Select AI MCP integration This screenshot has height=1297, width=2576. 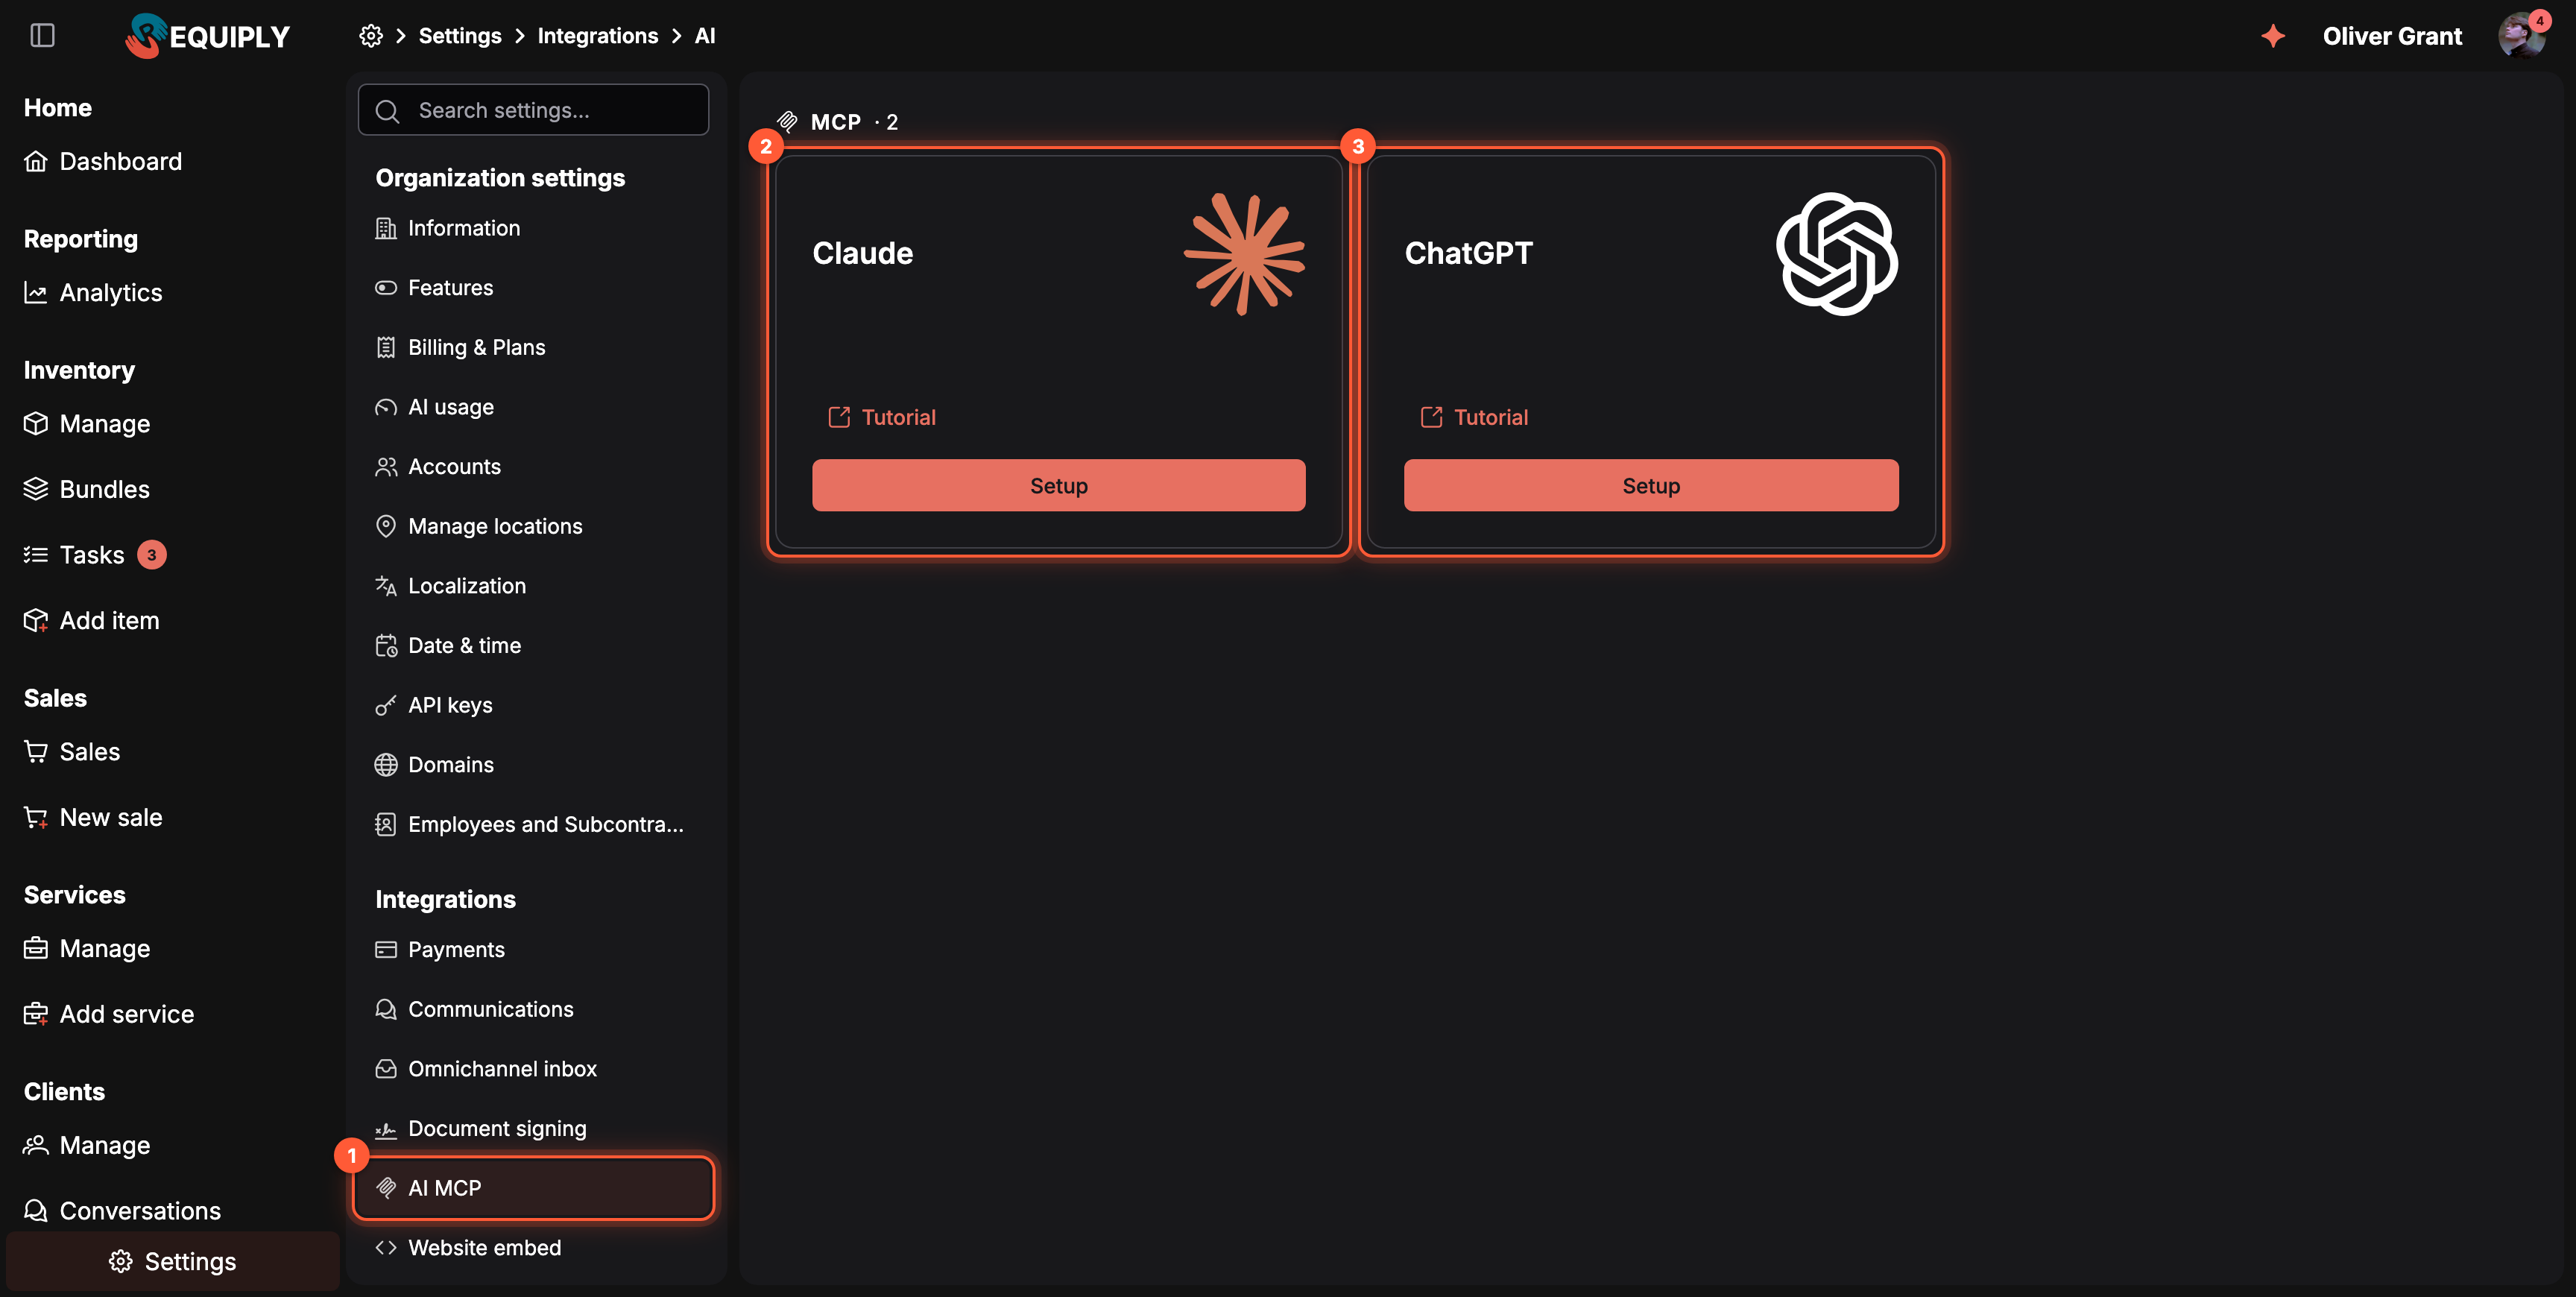pyautogui.click(x=533, y=1188)
